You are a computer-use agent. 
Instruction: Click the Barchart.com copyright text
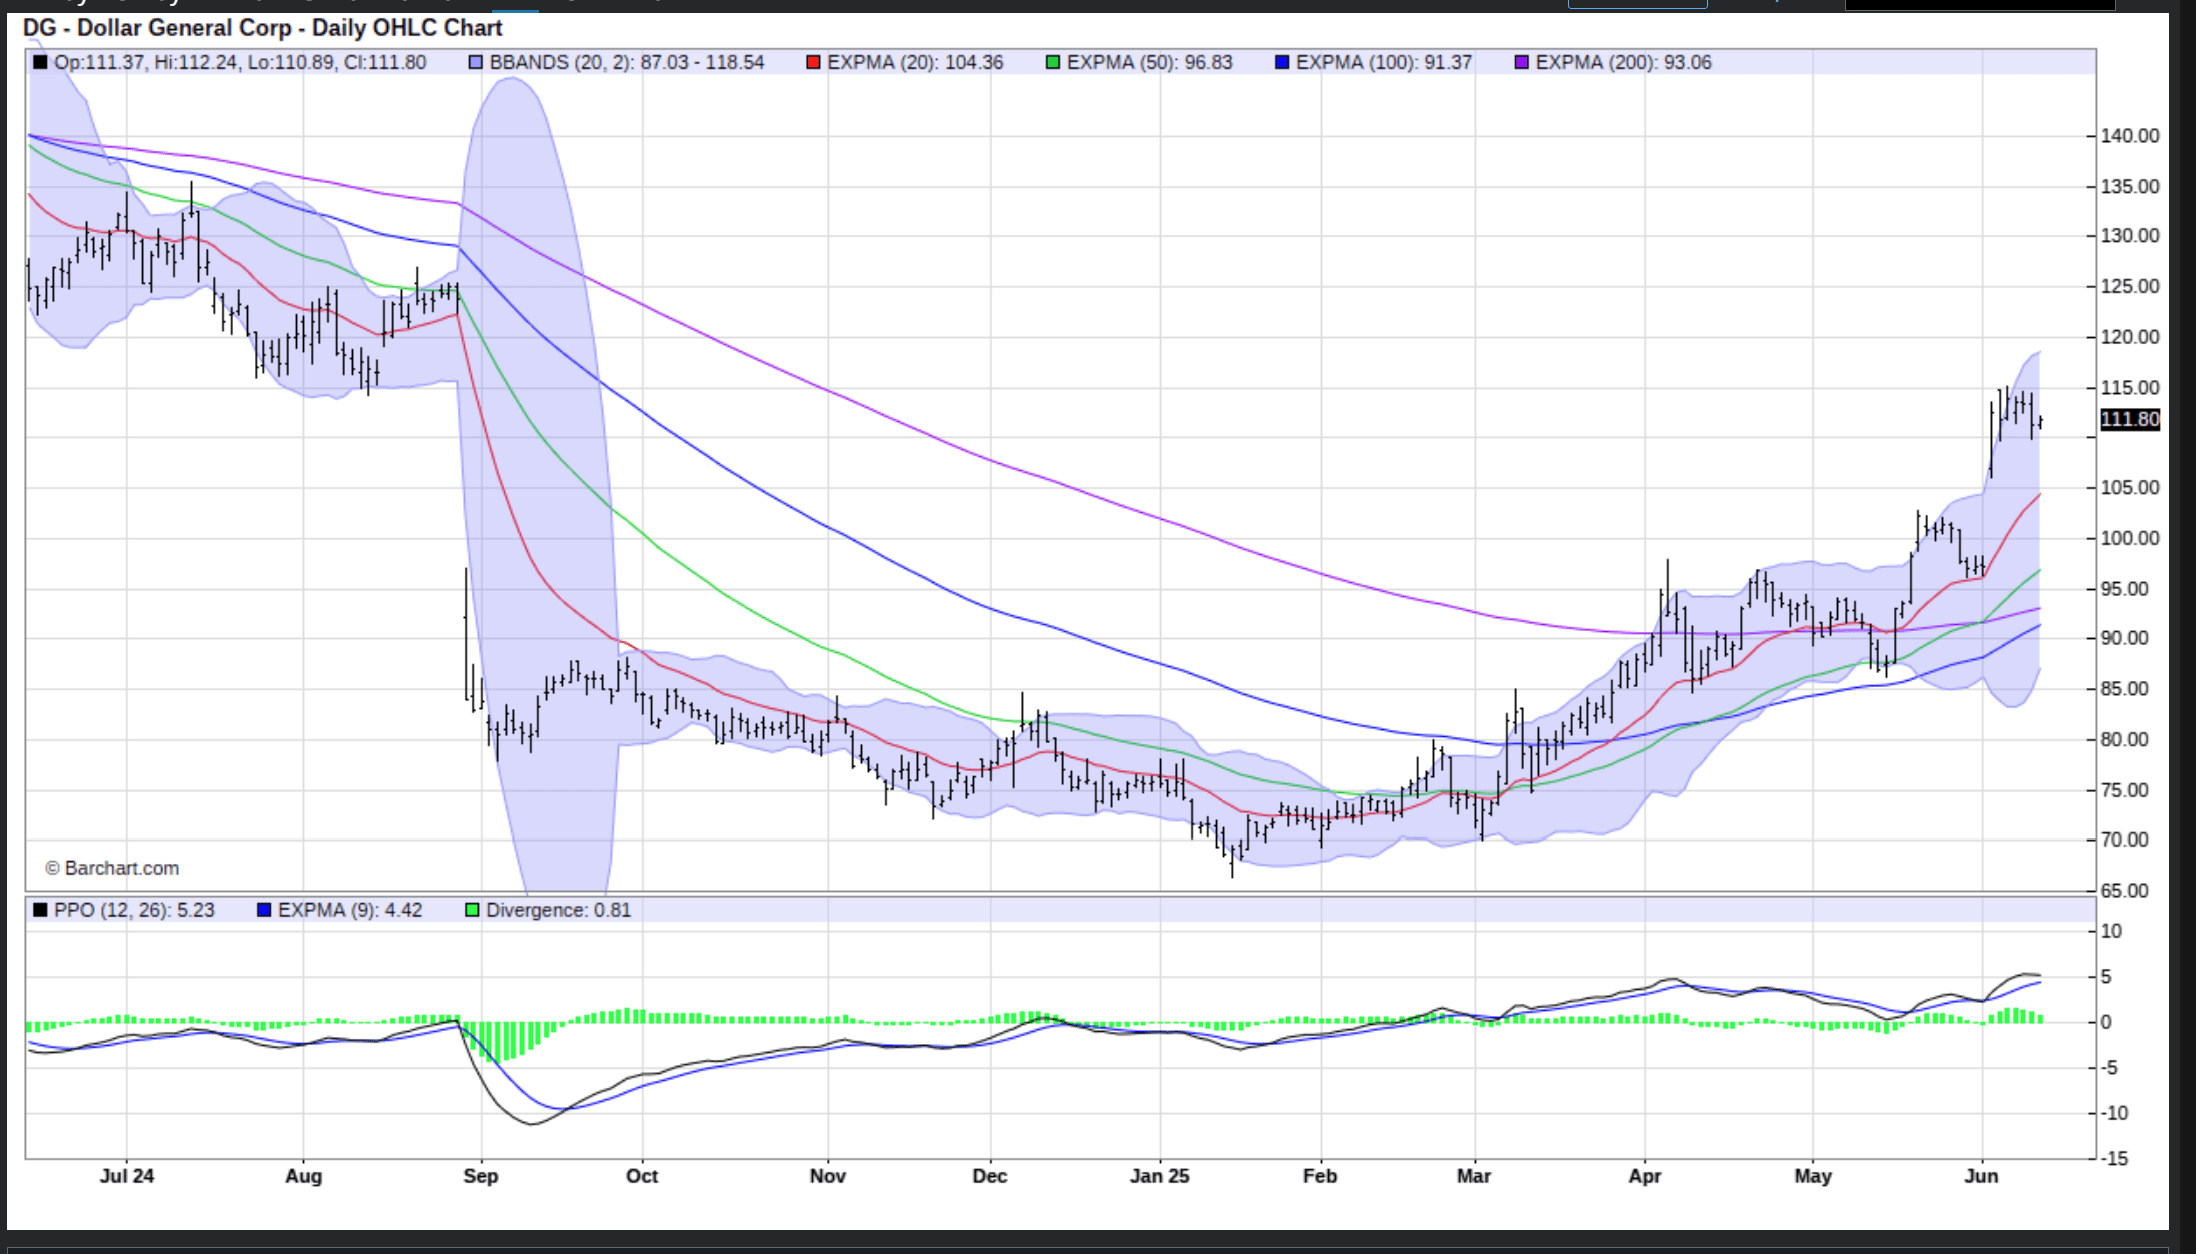(x=112, y=868)
